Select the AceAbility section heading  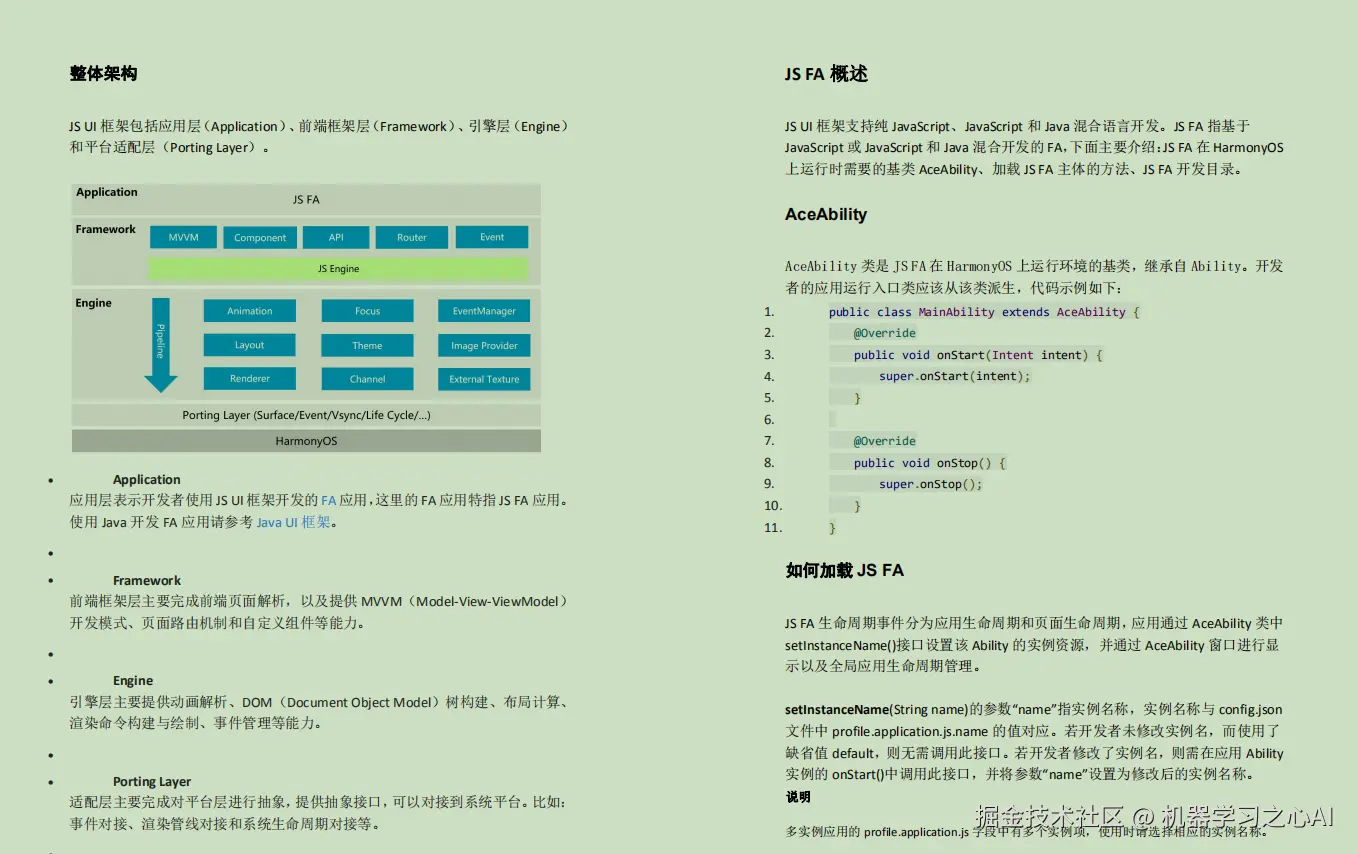coord(826,214)
